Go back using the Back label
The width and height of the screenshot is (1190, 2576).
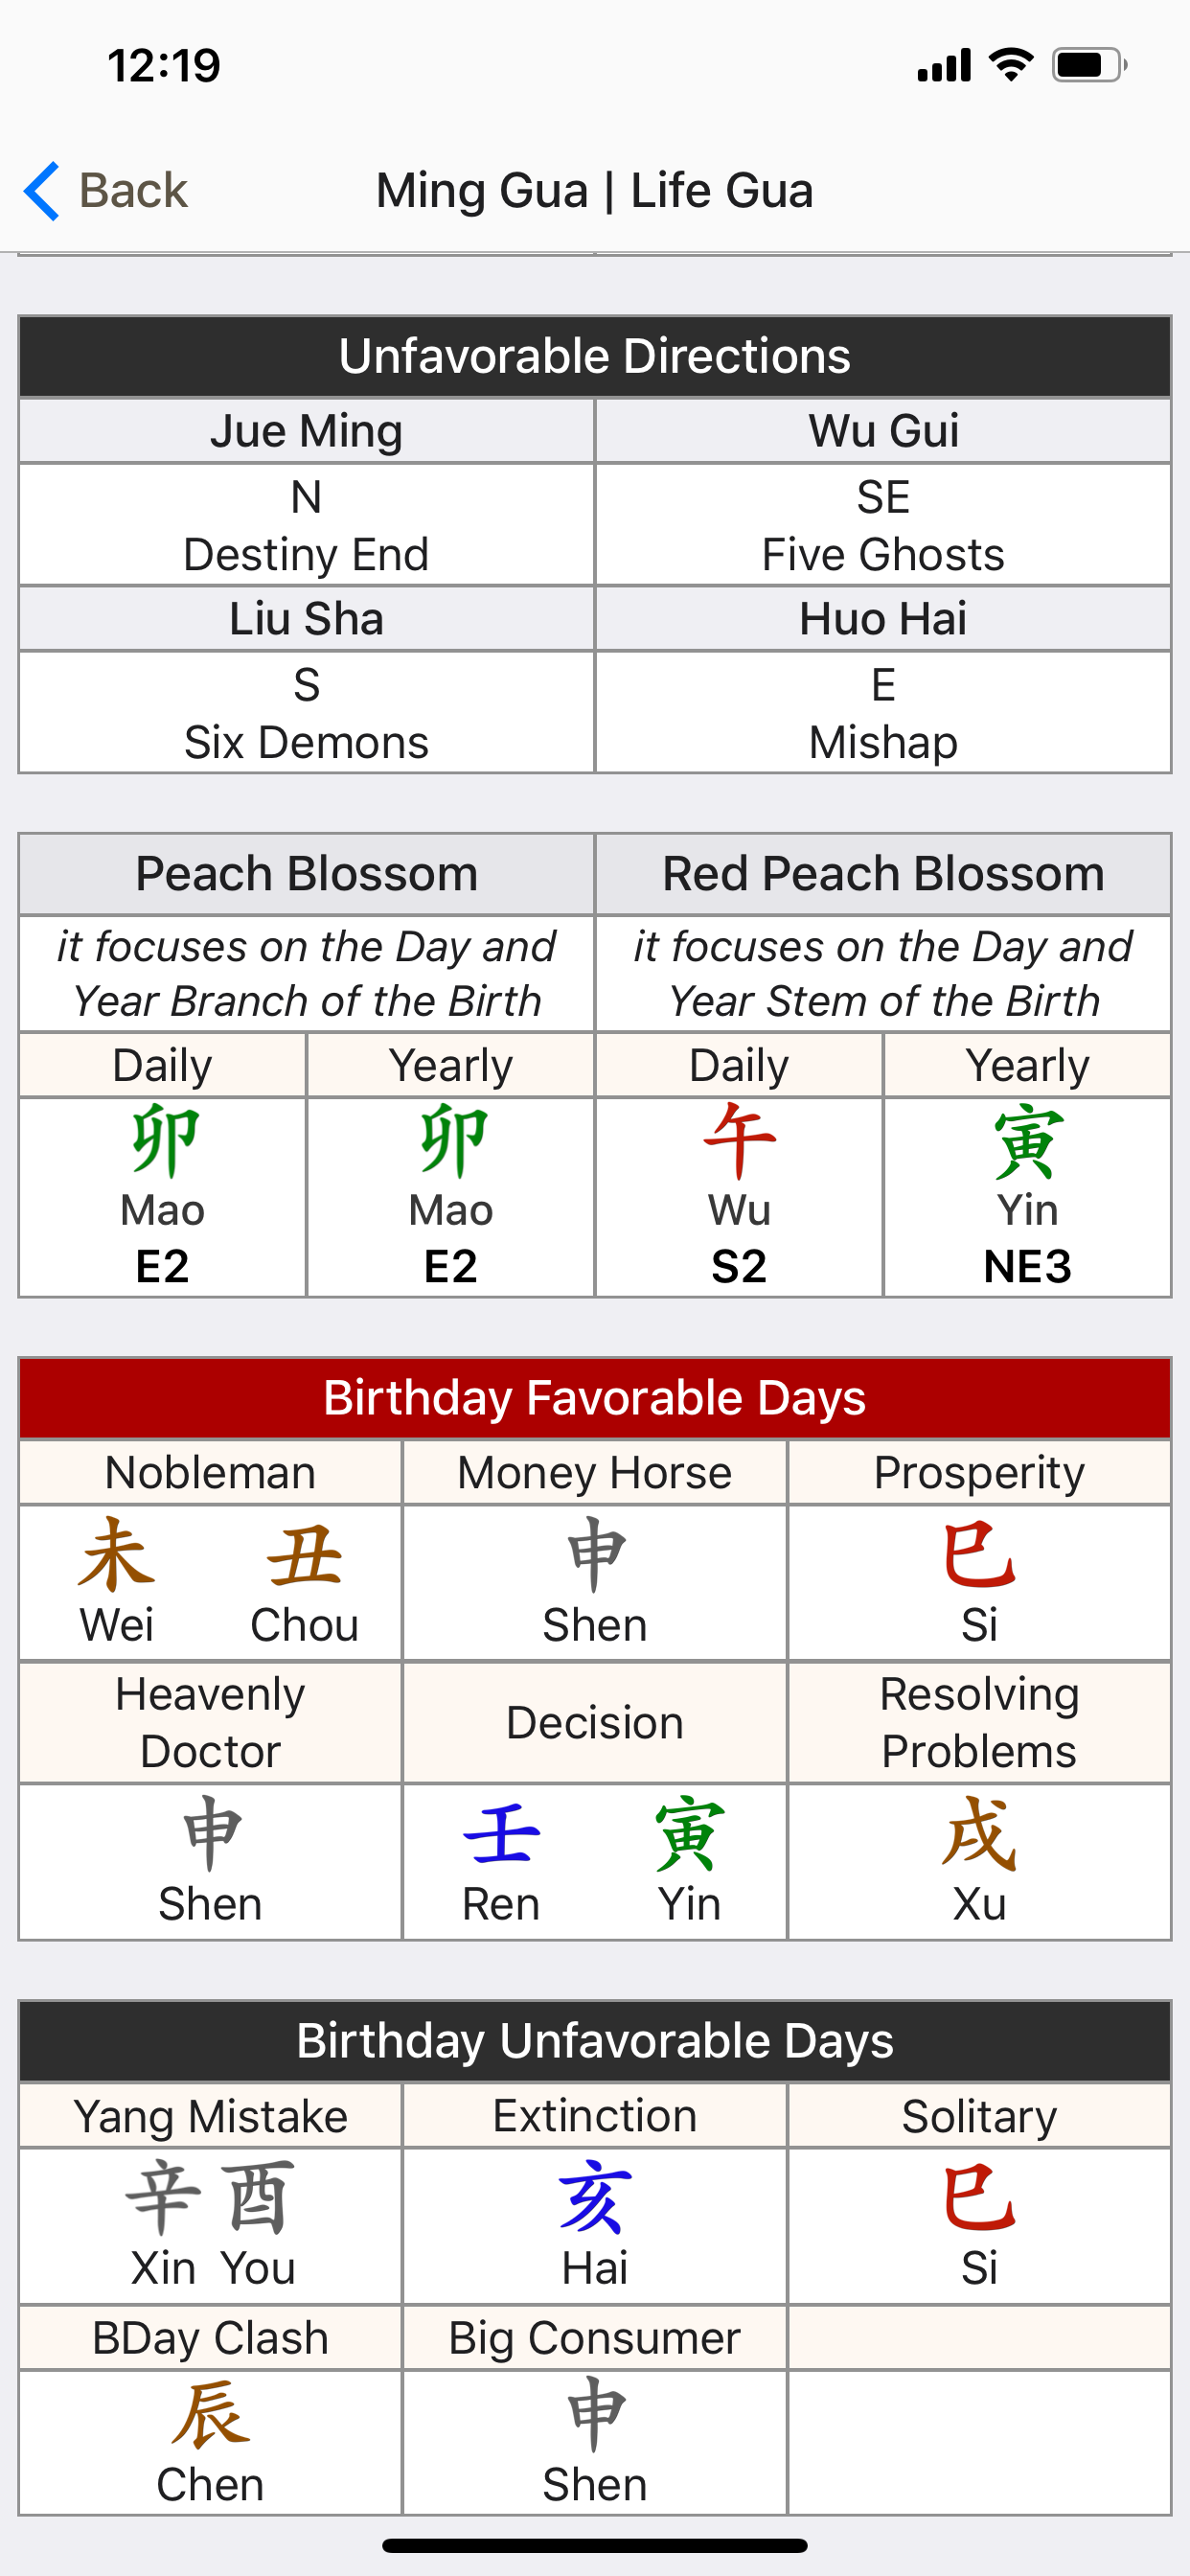[132, 190]
